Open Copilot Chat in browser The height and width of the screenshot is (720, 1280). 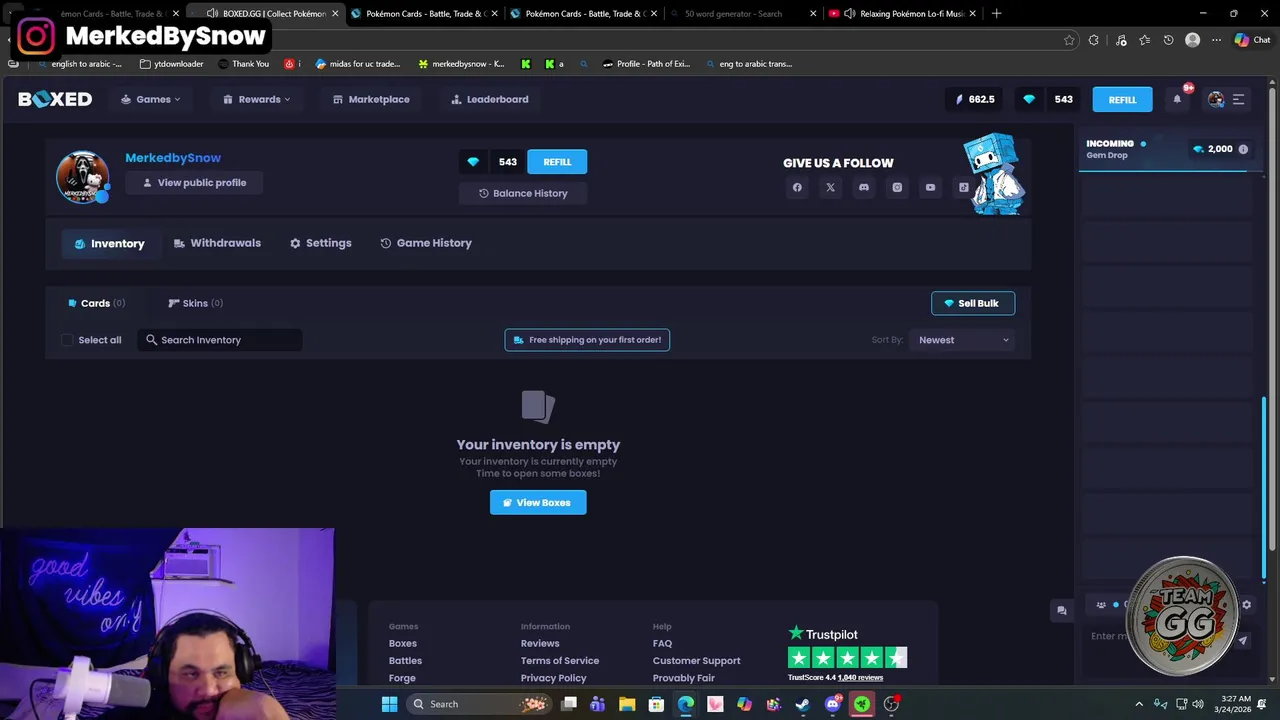click(1252, 40)
